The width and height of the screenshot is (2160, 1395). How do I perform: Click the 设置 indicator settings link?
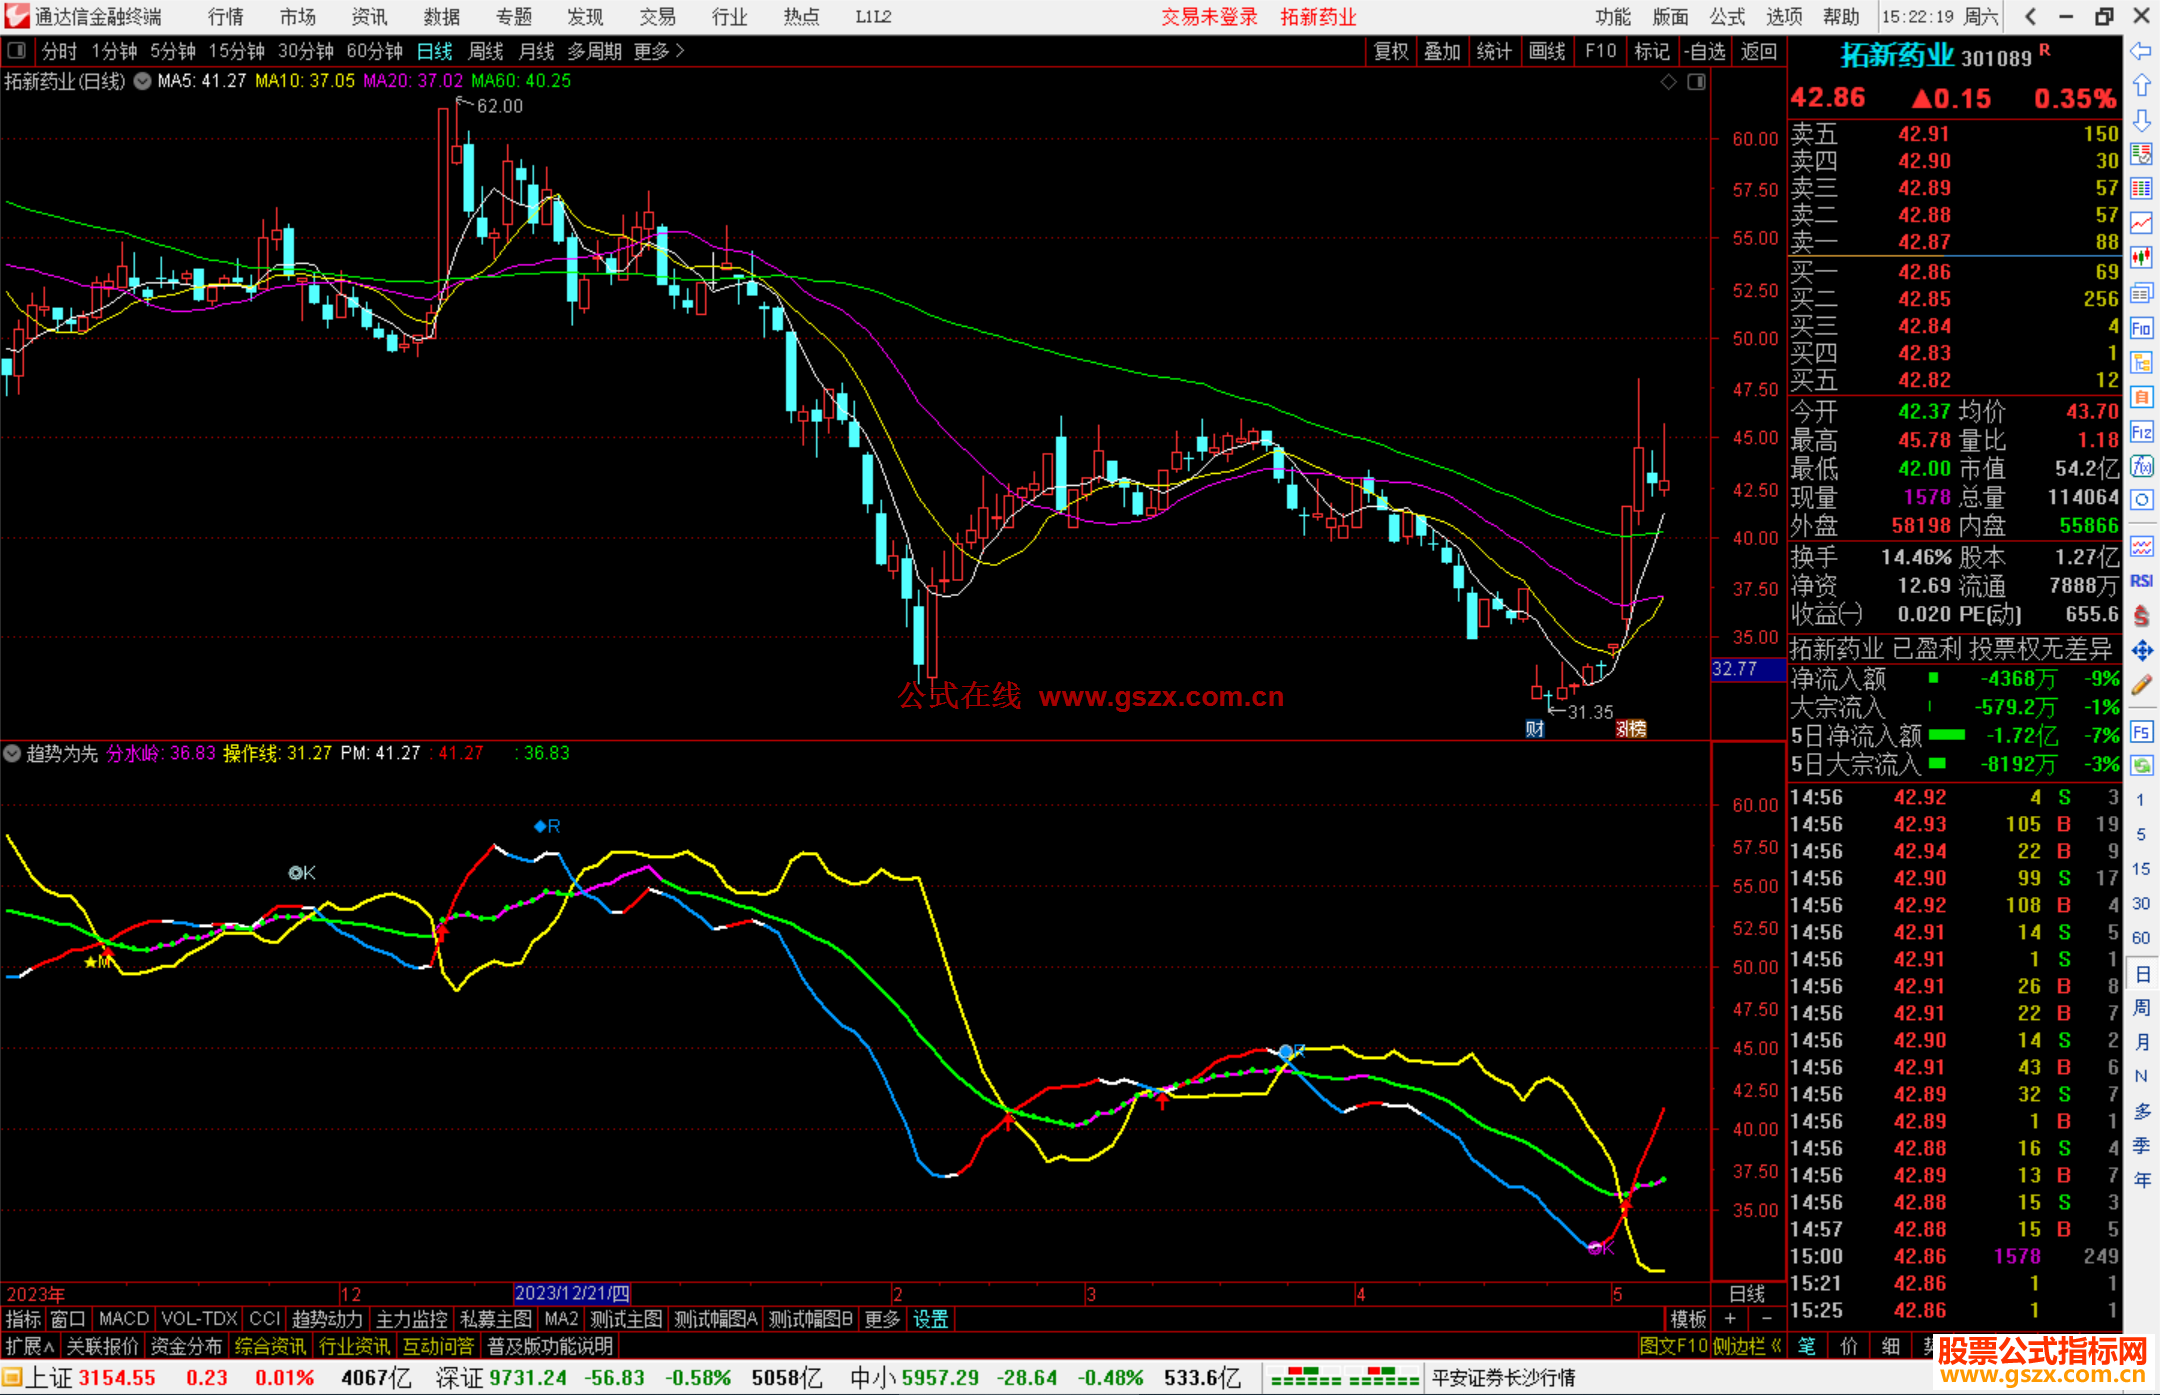tap(930, 1319)
